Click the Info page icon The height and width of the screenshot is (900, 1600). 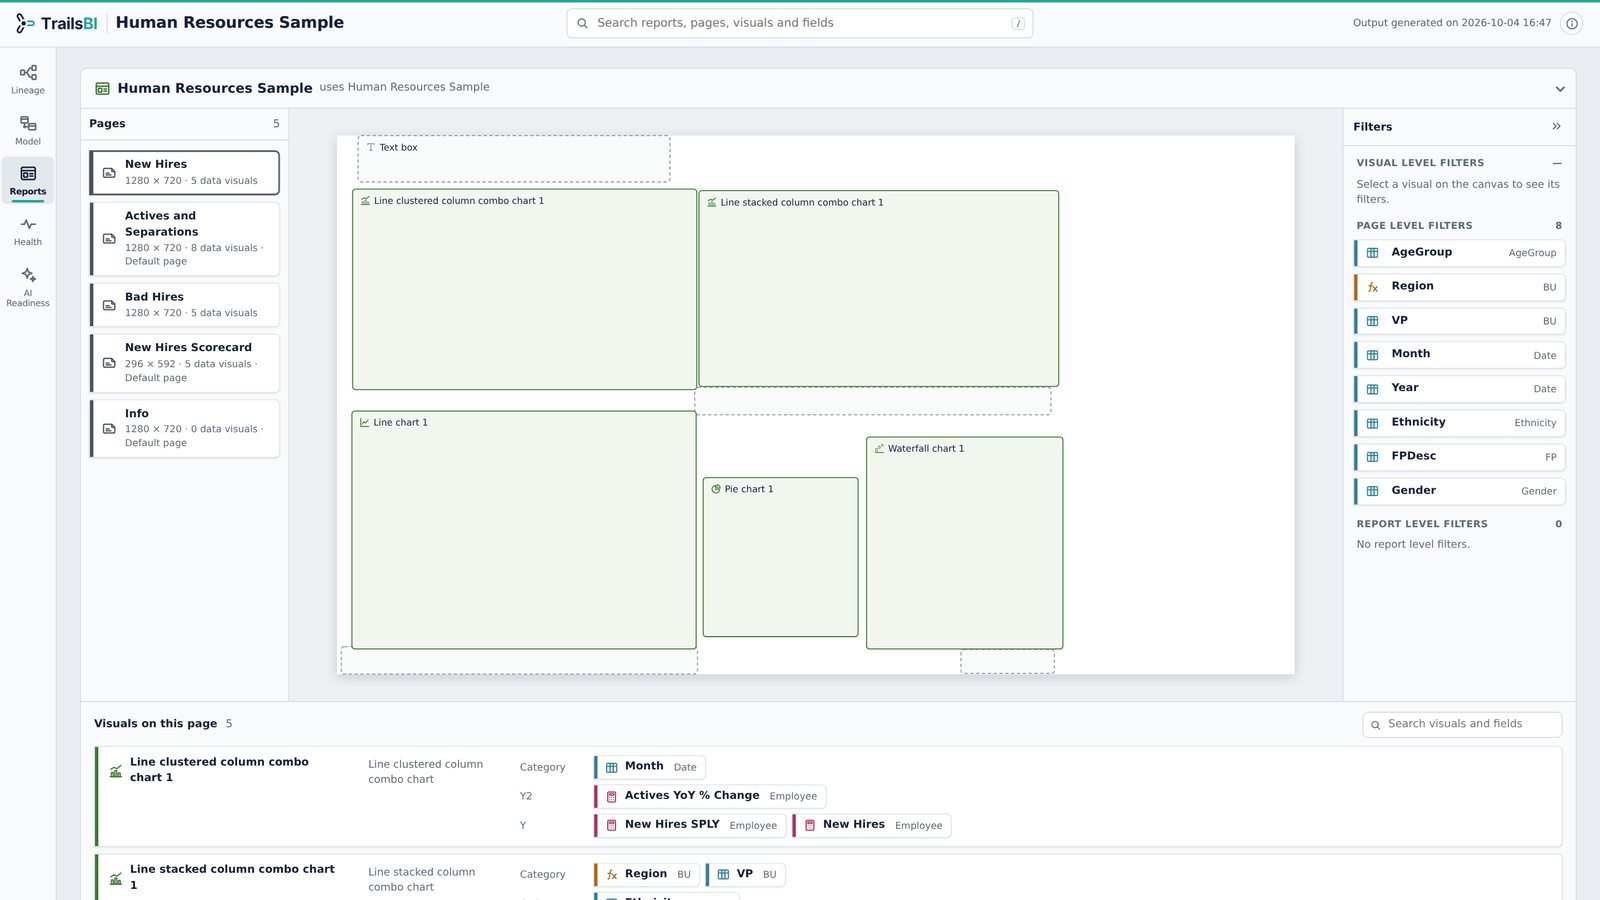coord(109,428)
